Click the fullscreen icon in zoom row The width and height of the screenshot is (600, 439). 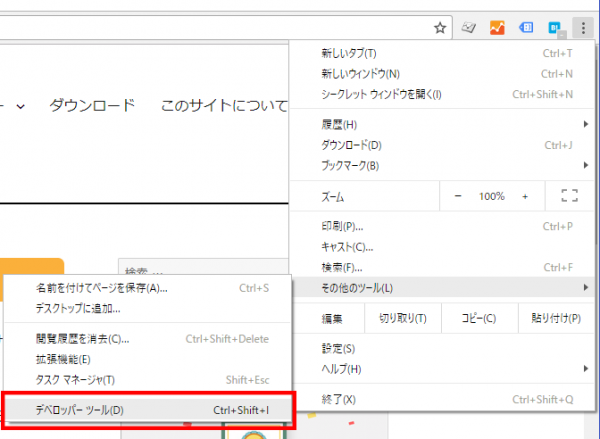point(570,196)
